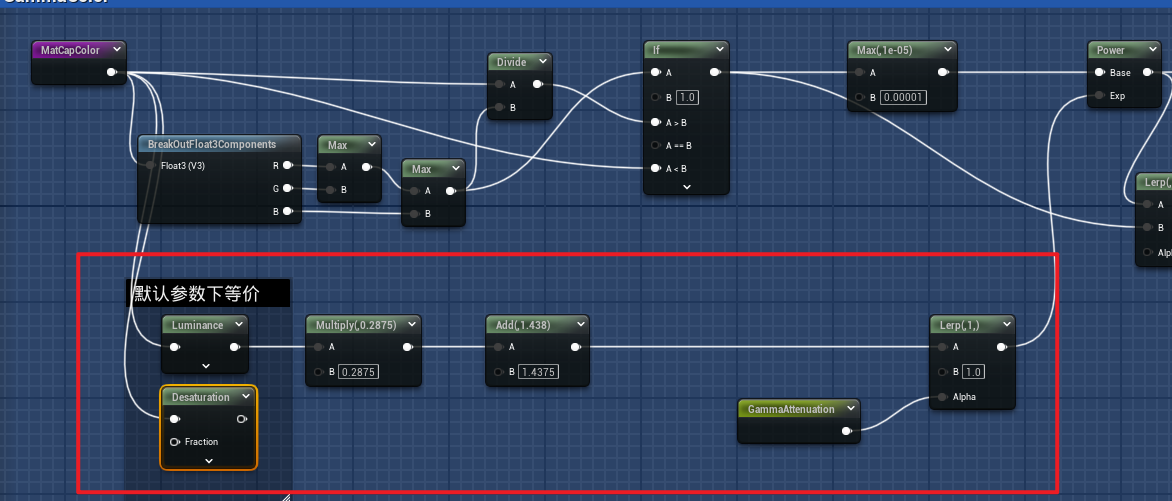
Task: Expand the chevron at bottom of If node
Action: 686,187
